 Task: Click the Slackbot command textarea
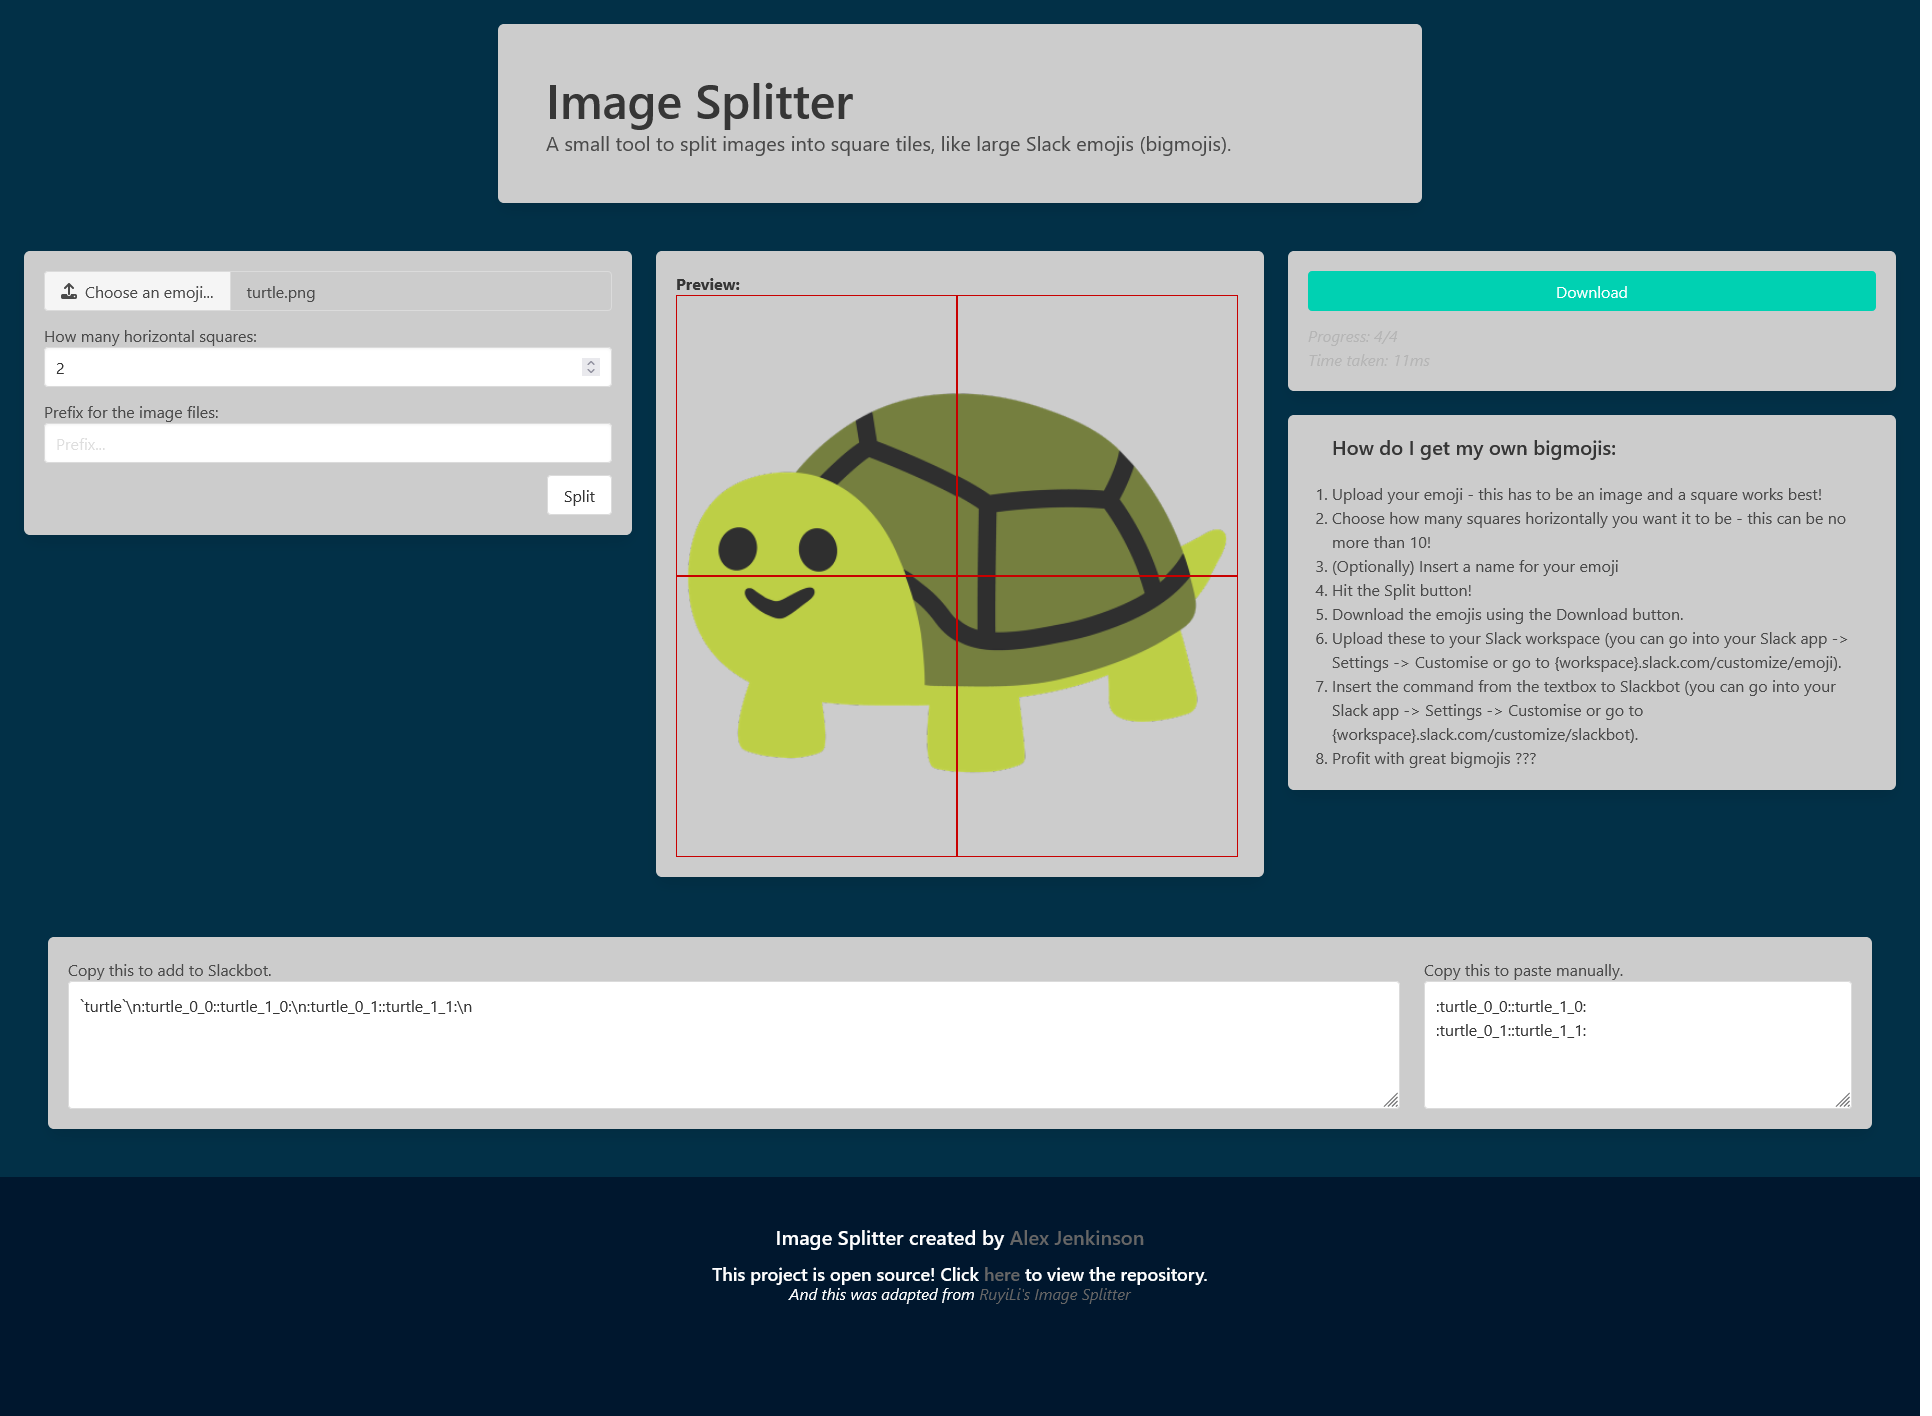(x=733, y=1044)
